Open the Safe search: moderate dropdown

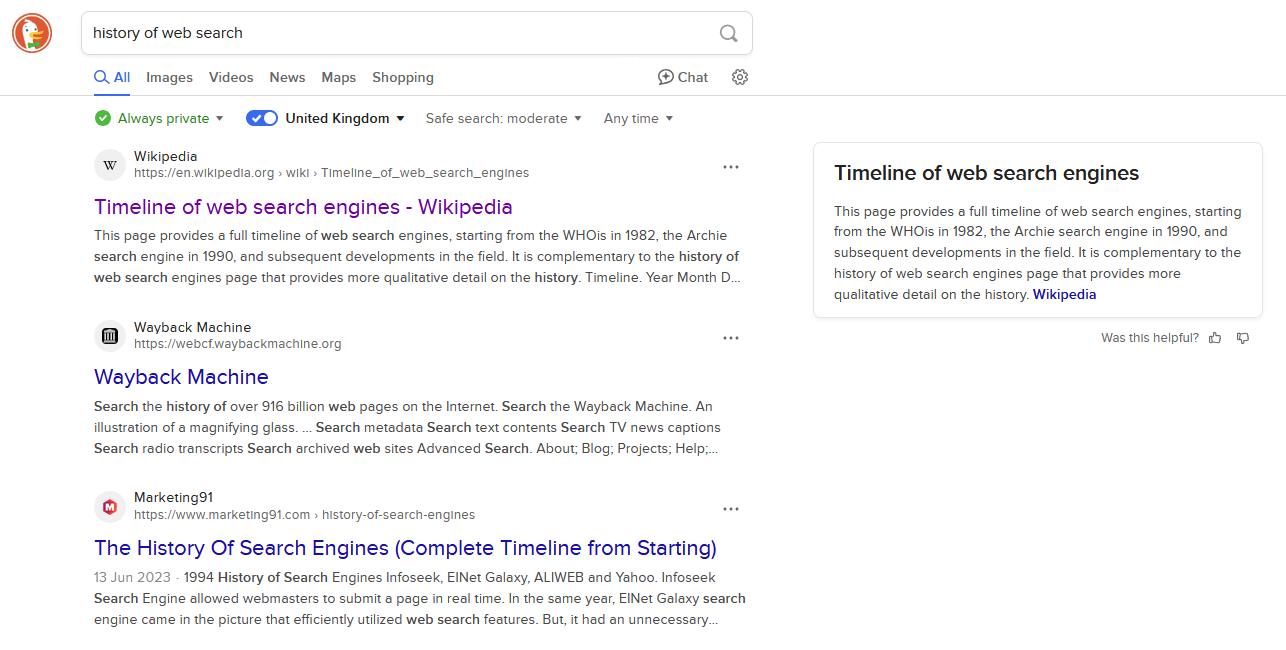tap(503, 118)
